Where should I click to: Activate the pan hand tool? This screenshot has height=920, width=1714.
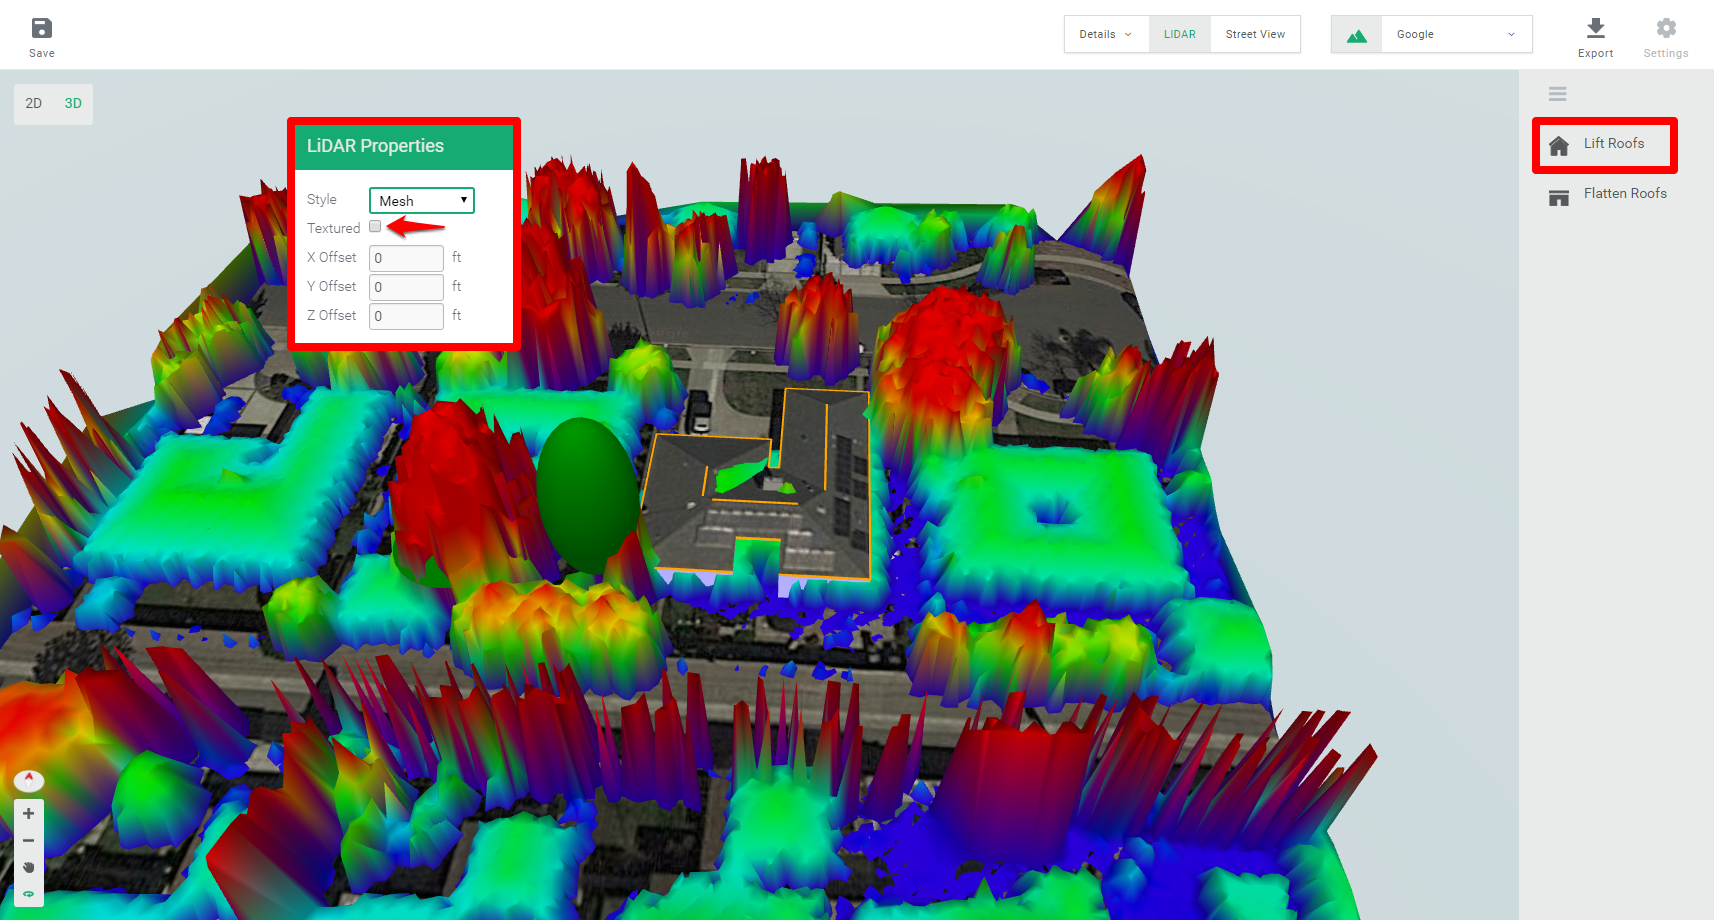(x=29, y=867)
